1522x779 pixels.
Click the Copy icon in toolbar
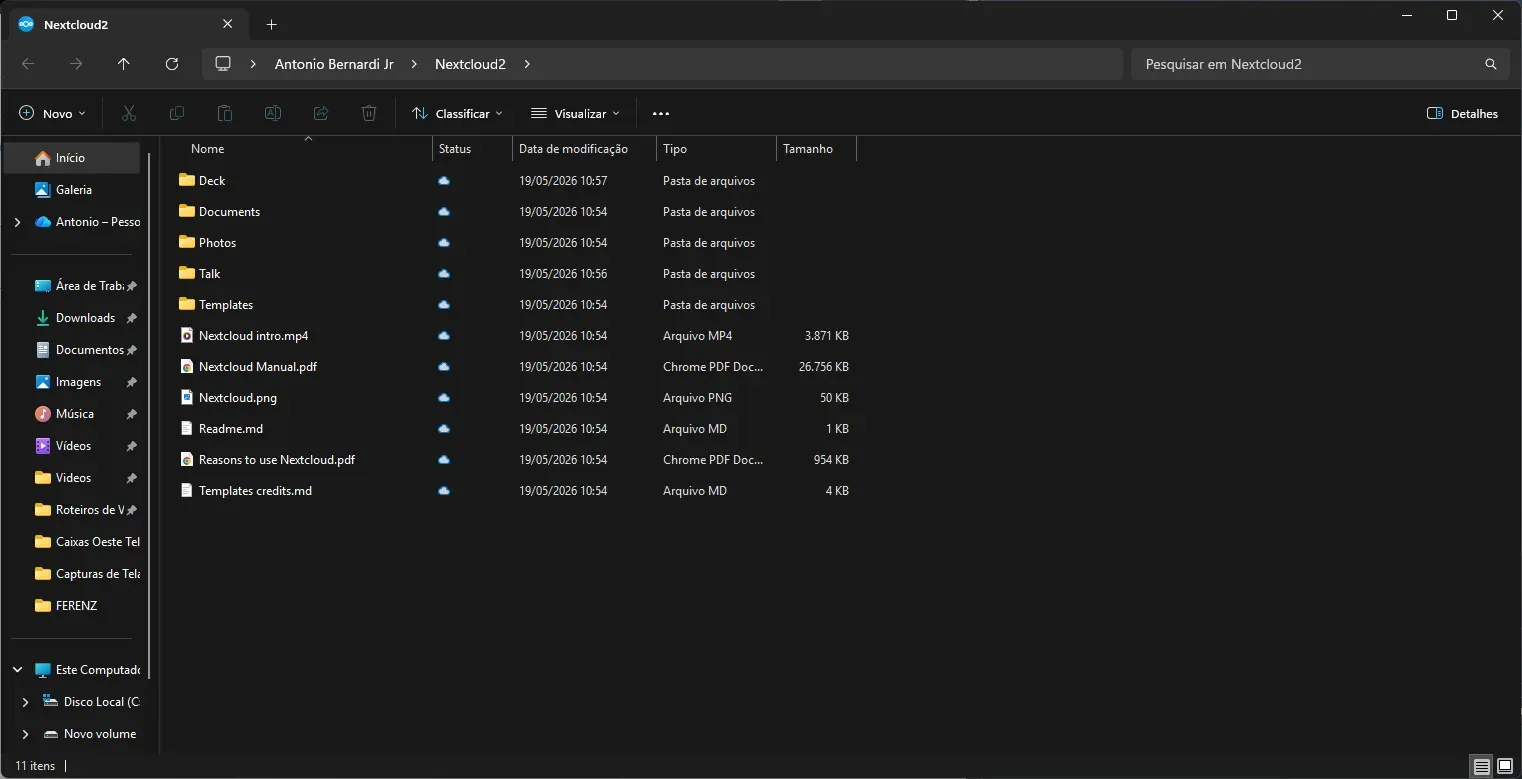(176, 113)
